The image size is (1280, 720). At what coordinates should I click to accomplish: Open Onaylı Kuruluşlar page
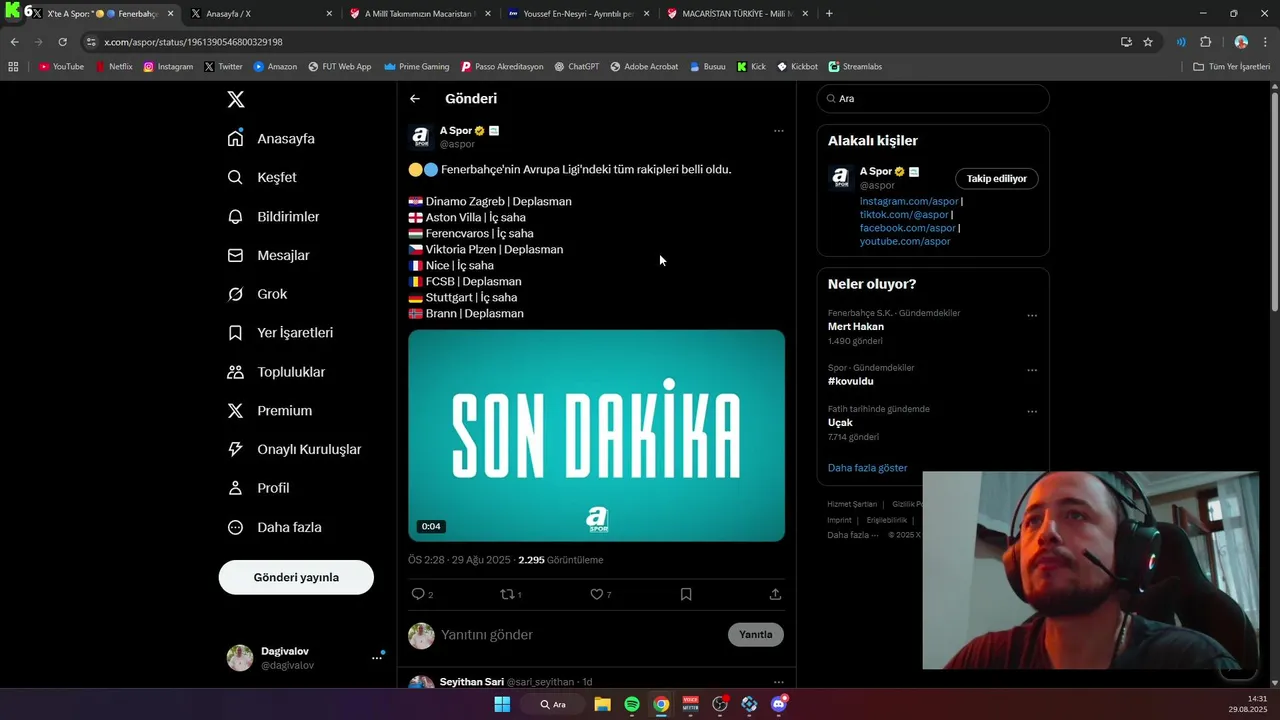294,449
